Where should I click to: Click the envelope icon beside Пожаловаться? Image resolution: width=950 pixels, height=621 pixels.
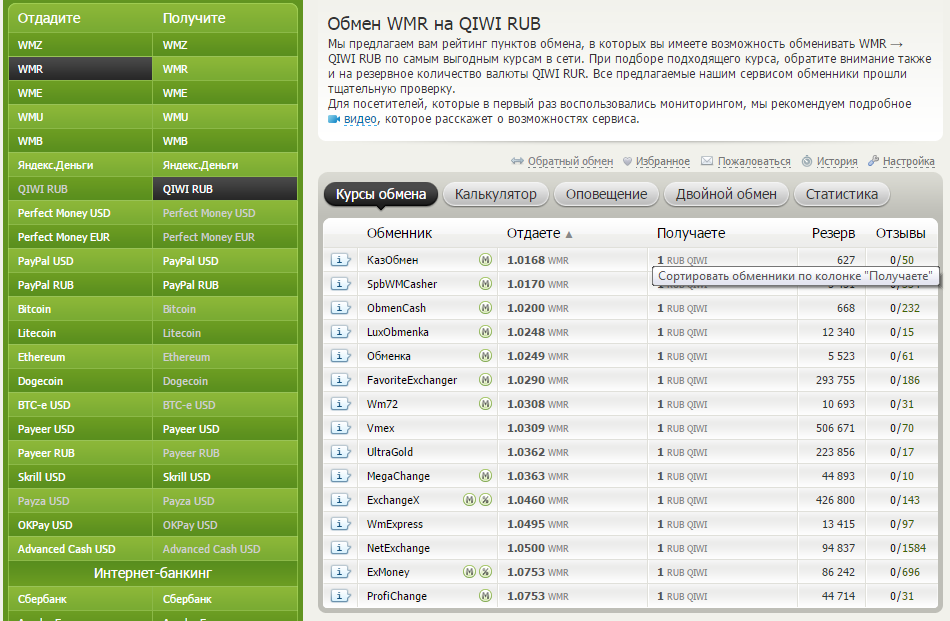click(x=707, y=161)
